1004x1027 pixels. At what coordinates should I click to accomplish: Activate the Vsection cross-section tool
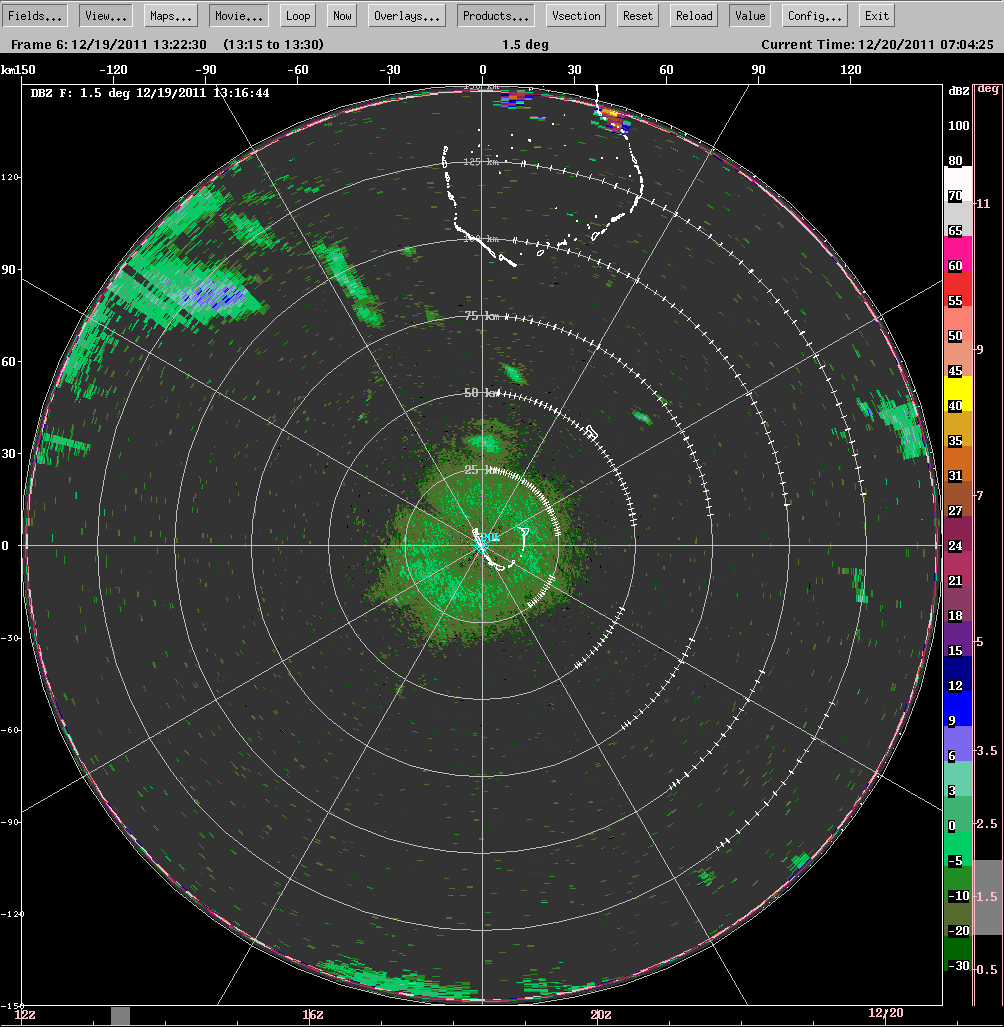(574, 14)
